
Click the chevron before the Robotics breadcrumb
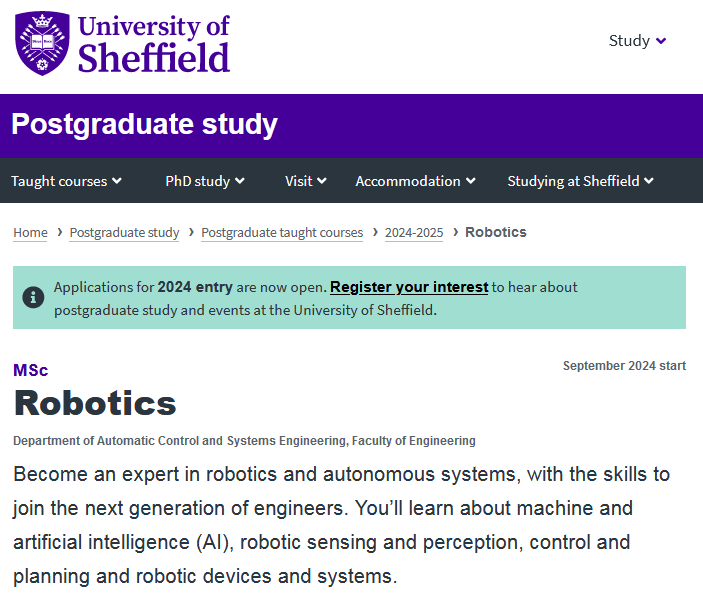click(455, 232)
